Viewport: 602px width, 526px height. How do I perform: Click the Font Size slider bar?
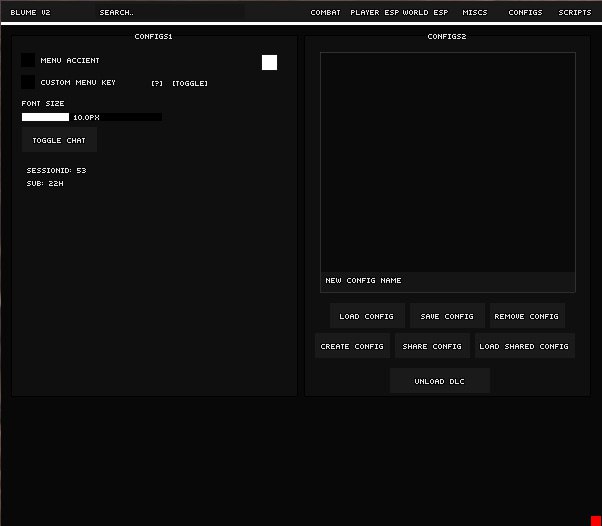click(x=91, y=117)
